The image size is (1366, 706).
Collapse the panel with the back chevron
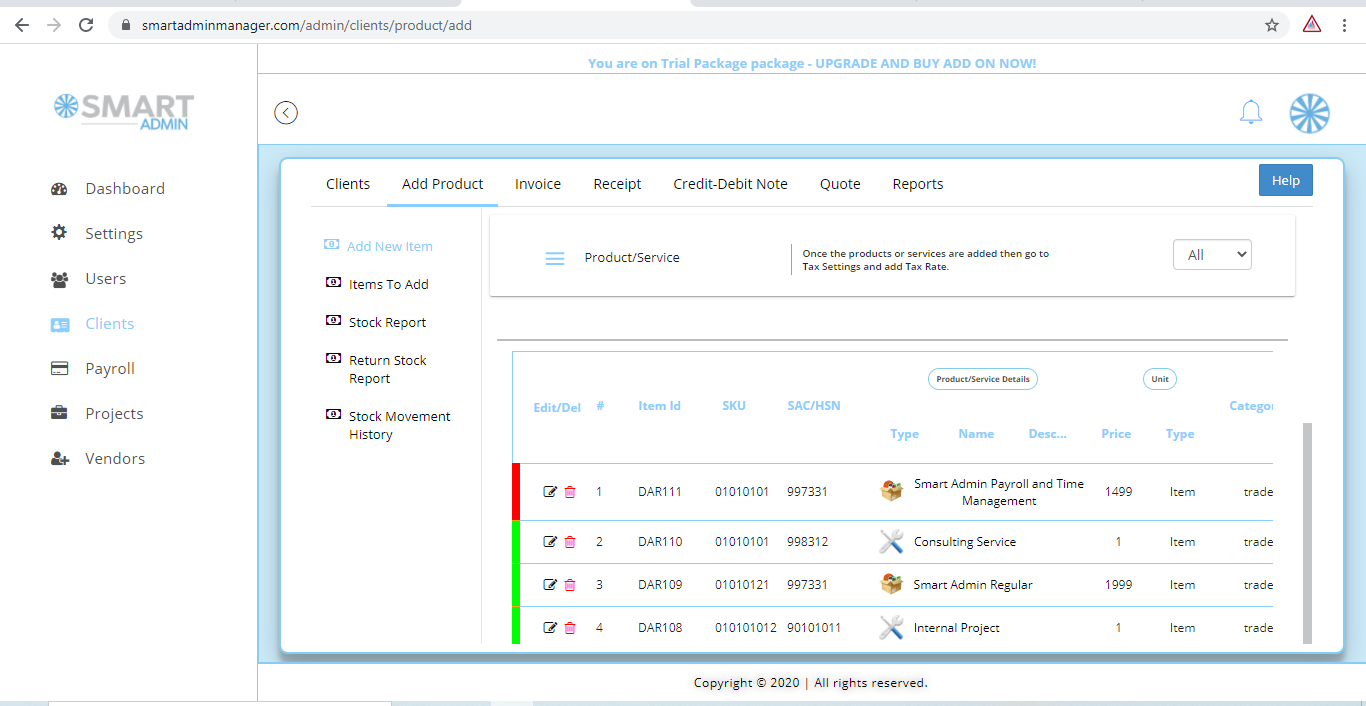(286, 112)
